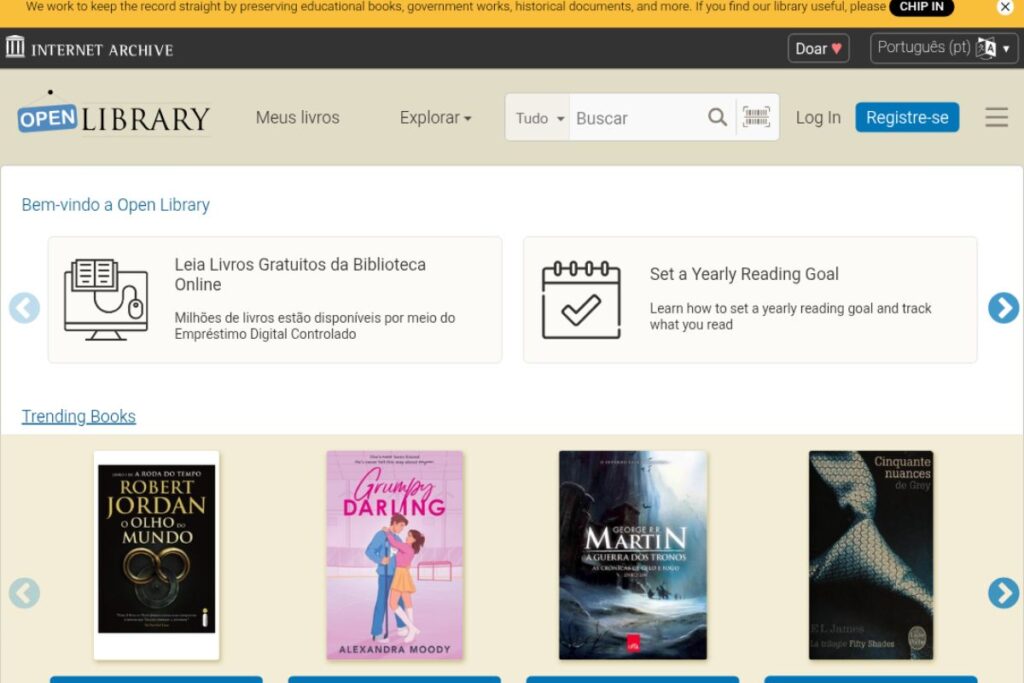The height and width of the screenshot is (683, 1024).
Task: Click welcome carousel next arrow
Action: pyautogui.click(x=1003, y=308)
